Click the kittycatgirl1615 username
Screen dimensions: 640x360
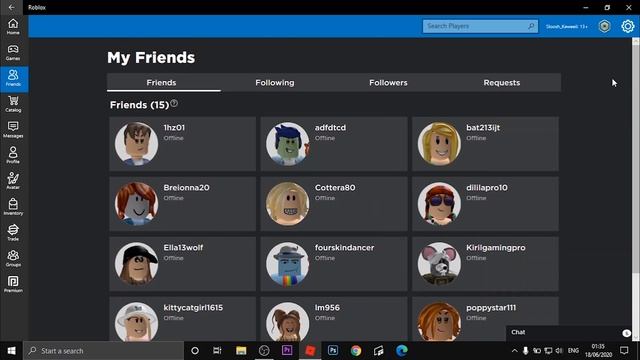coord(193,308)
